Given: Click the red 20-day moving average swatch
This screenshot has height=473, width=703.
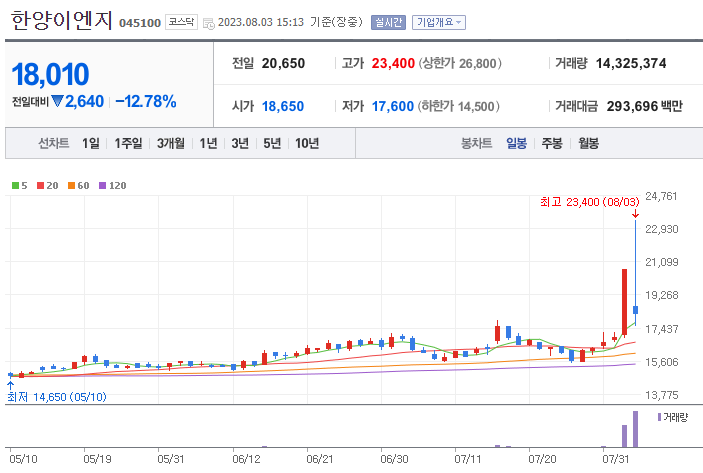Looking at the screenshot, I should 40,186.
